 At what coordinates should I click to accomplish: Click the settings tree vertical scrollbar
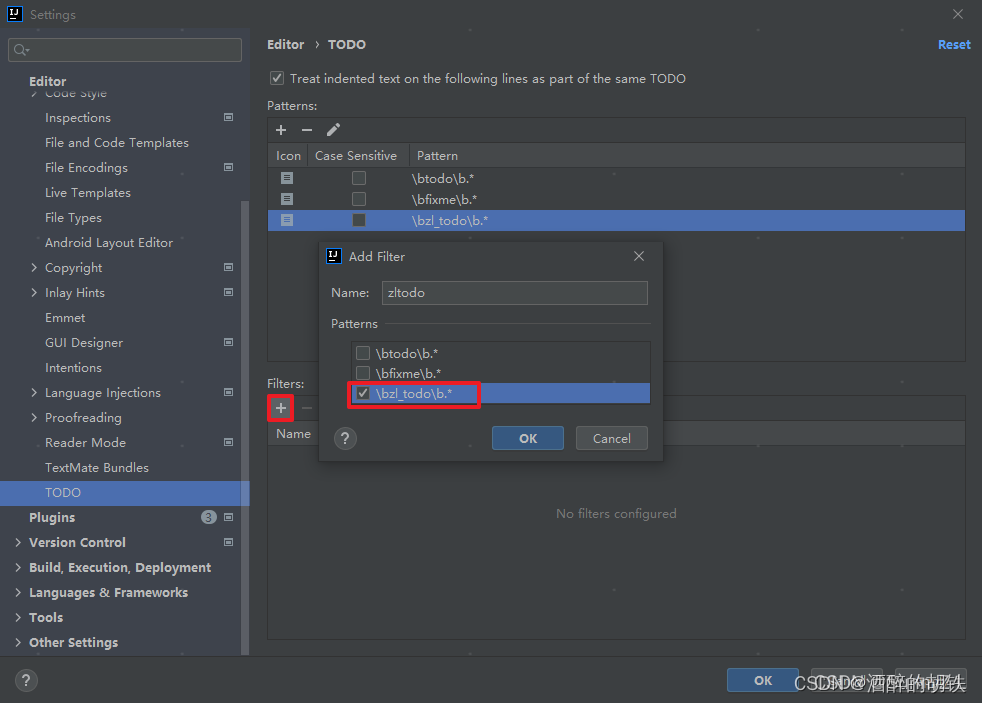[x=245, y=428]
